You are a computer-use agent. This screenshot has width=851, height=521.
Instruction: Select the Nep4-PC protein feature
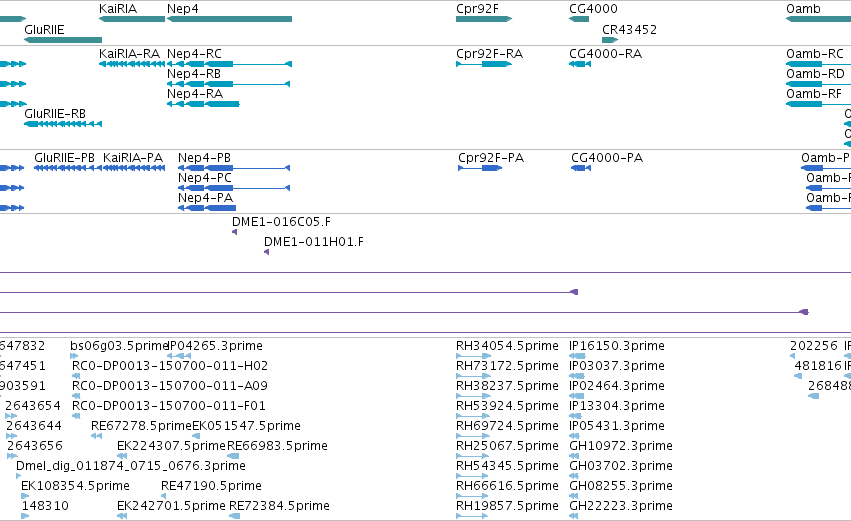(234, 188)
